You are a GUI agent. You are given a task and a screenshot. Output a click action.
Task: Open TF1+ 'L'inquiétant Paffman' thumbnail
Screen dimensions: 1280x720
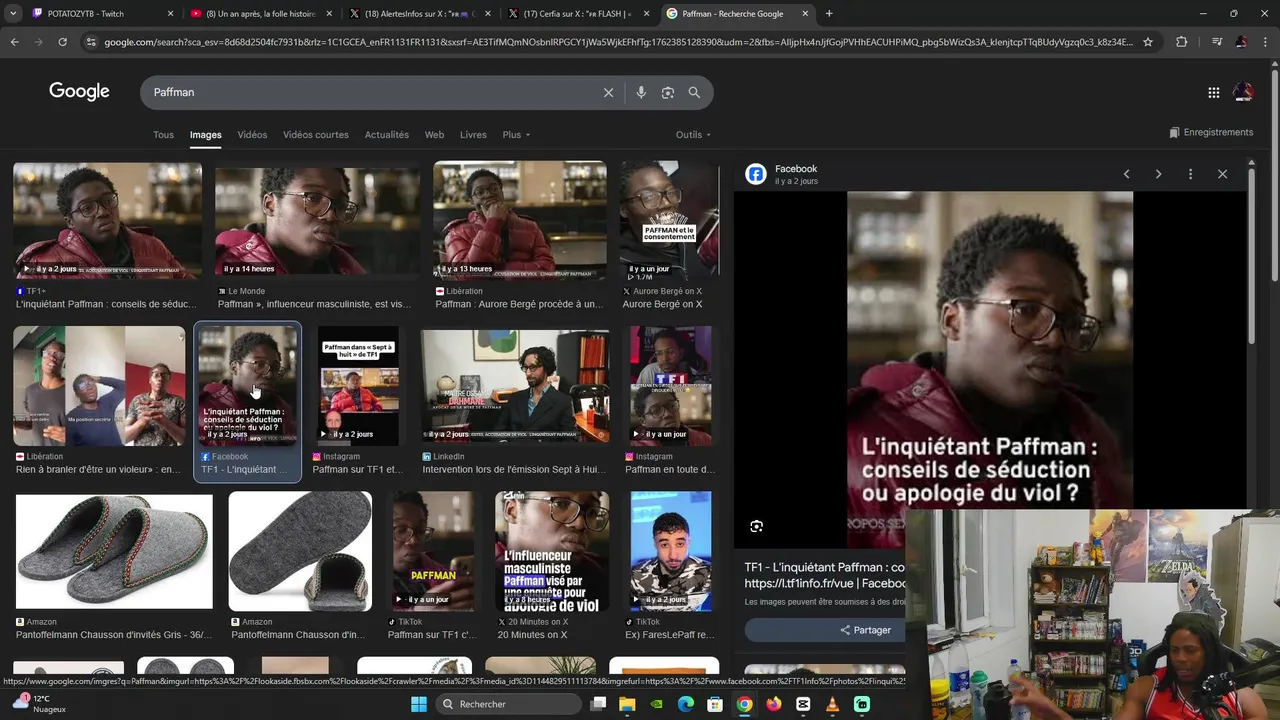point(107,220)
